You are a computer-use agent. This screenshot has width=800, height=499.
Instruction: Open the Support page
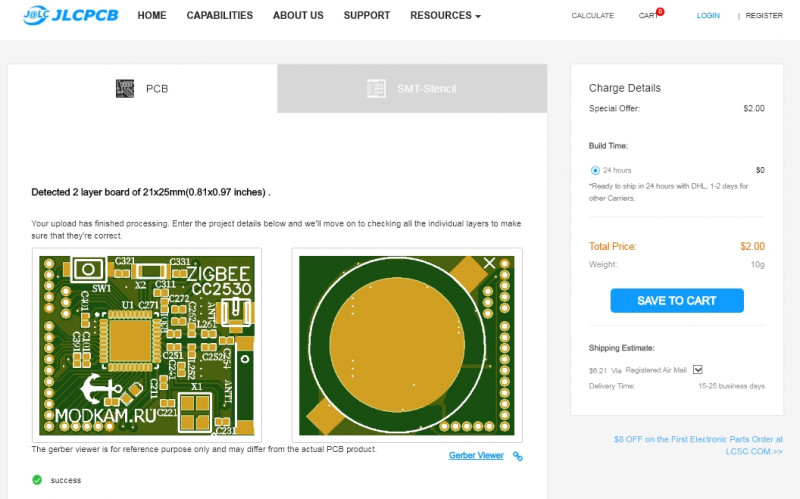tap(367, 16)
